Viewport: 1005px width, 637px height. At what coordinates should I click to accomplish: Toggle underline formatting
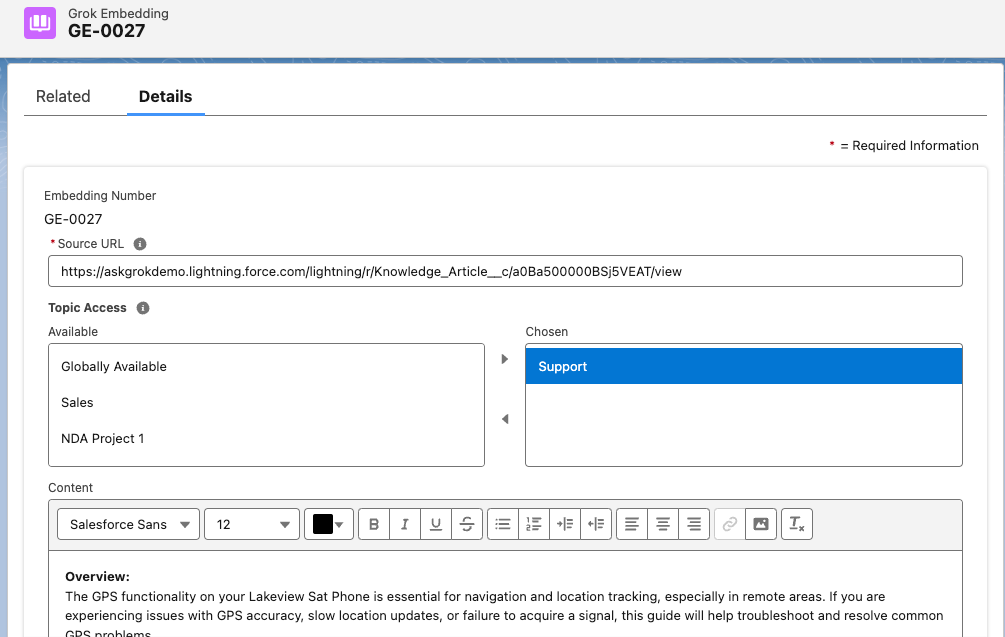pyautogui.click(x=436, y=524)
